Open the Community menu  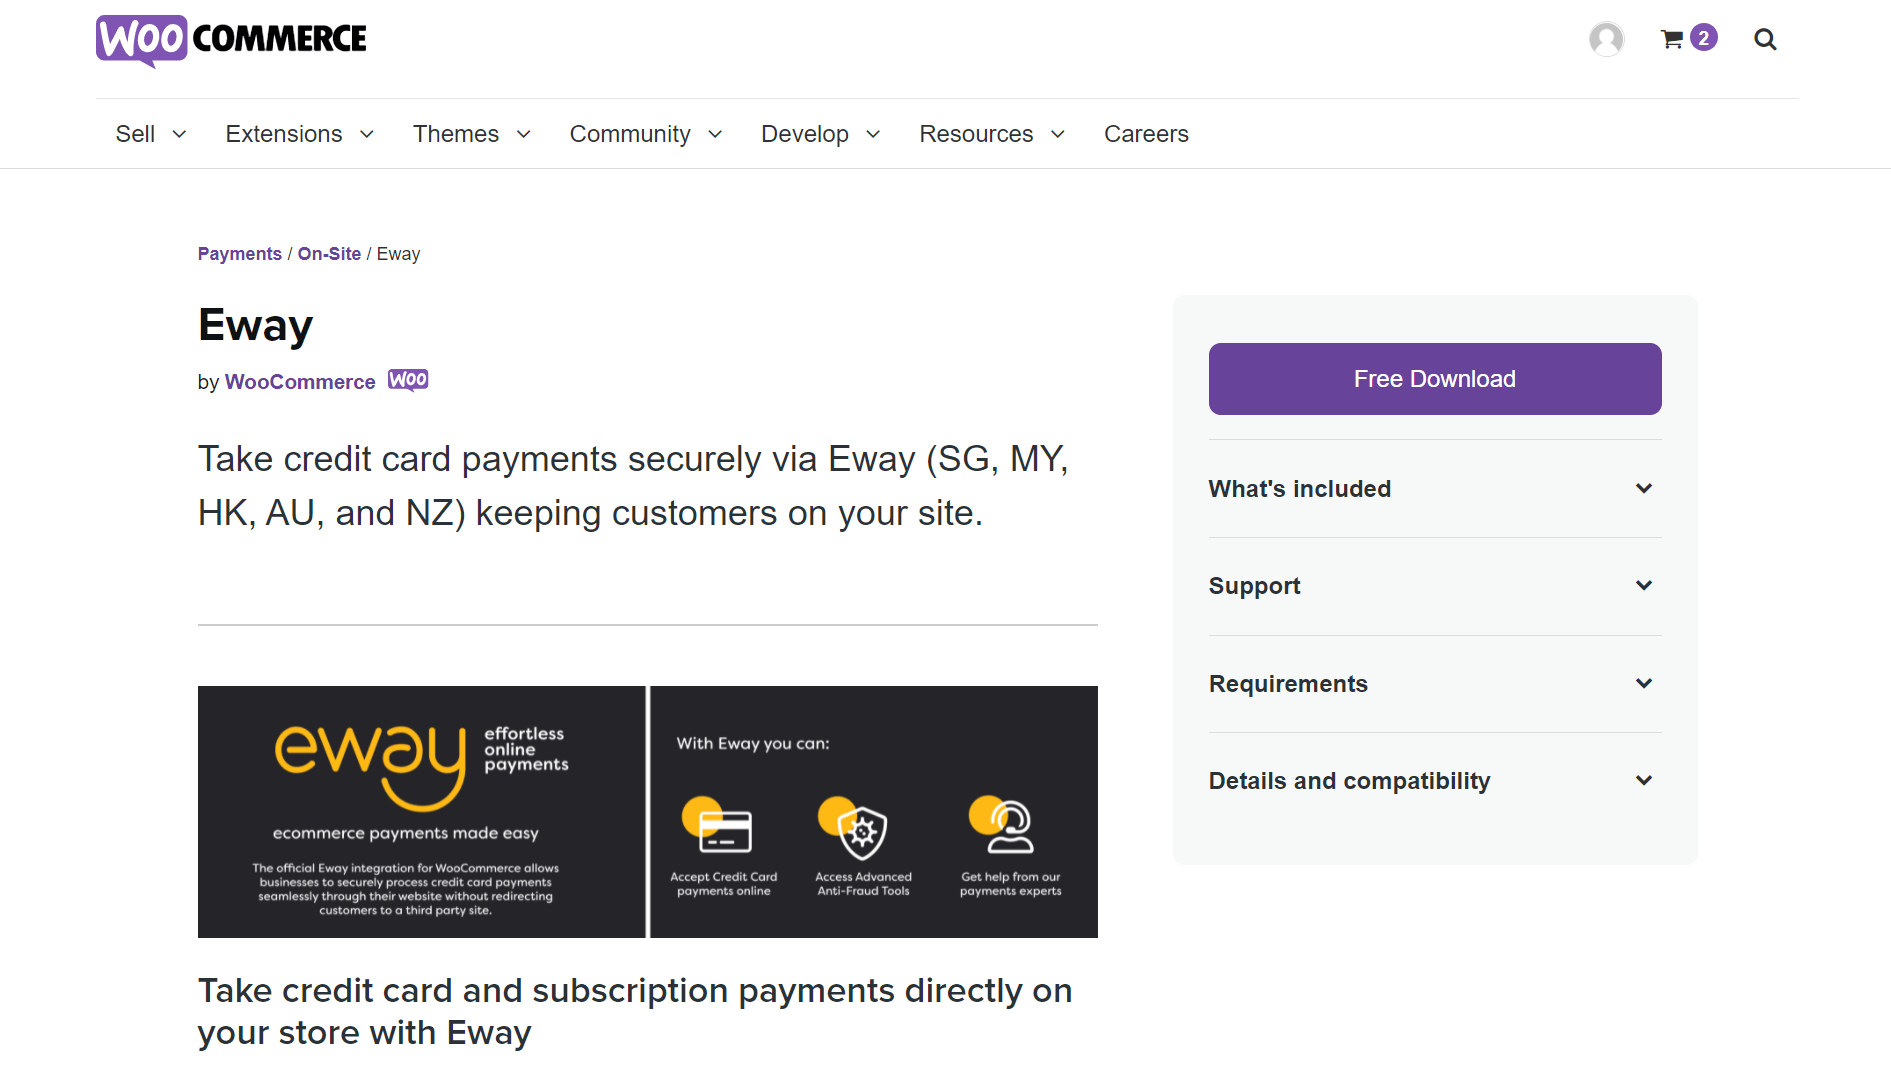646,134
